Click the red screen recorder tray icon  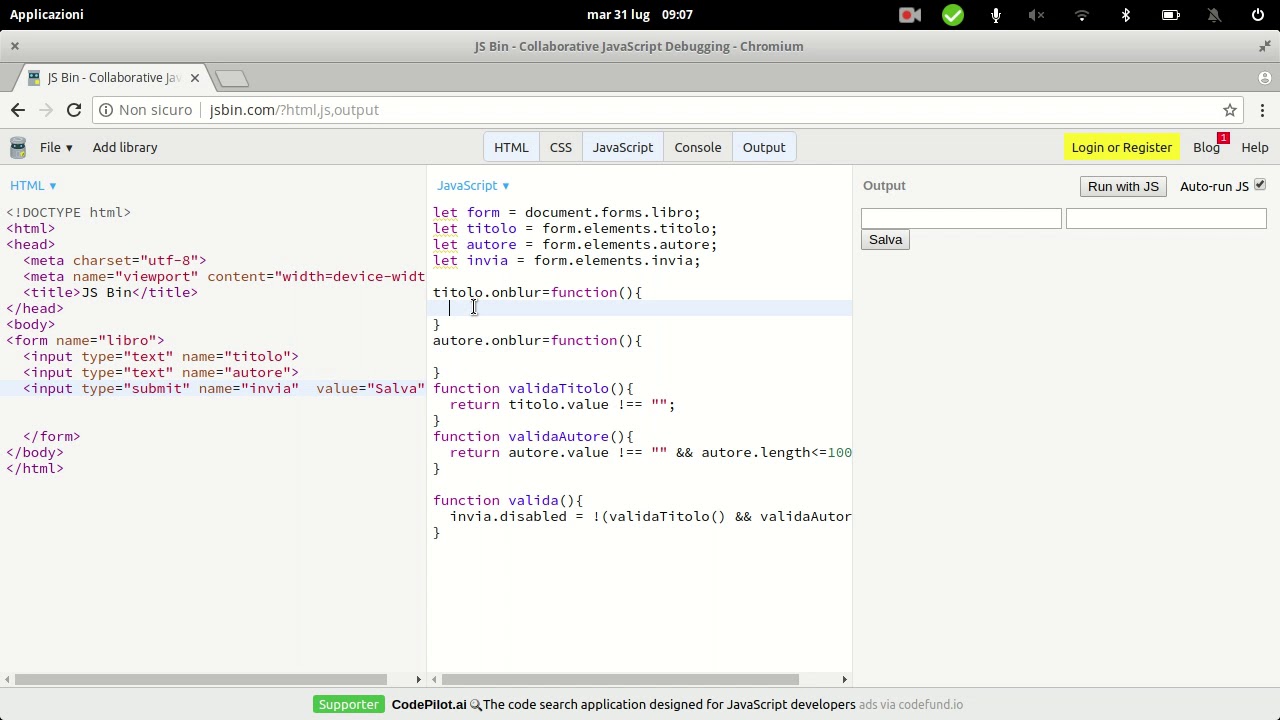click(x=910, y=15)
